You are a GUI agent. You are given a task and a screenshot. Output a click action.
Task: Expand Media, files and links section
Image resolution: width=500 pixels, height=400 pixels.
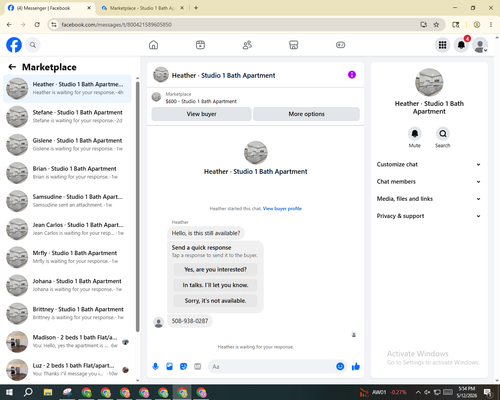(x=429, y=199)
